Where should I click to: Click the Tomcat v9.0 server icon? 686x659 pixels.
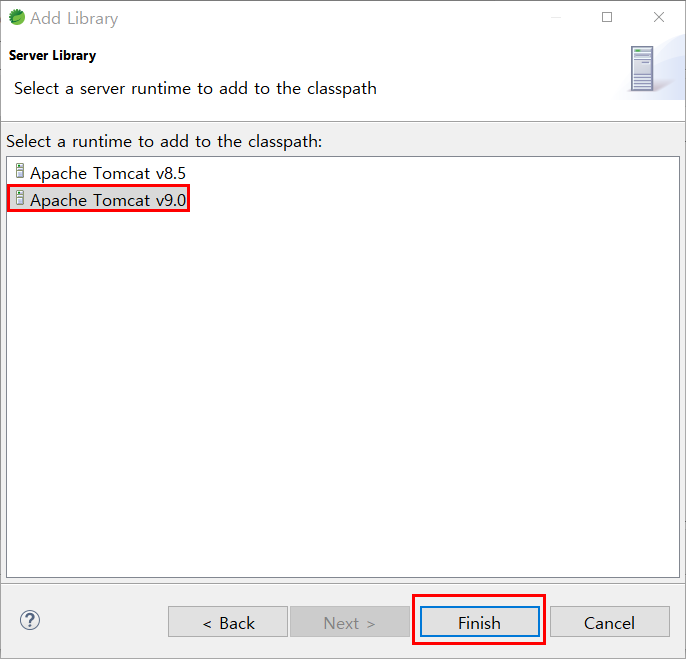point(20,198)
